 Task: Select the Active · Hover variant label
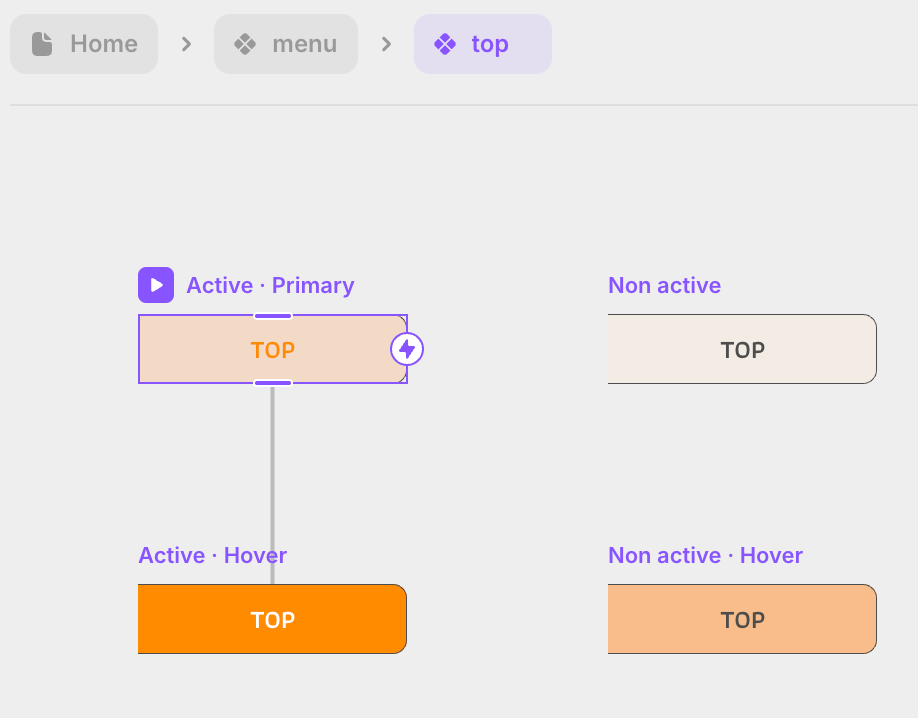pyautogui.click(x=212, y=555)
